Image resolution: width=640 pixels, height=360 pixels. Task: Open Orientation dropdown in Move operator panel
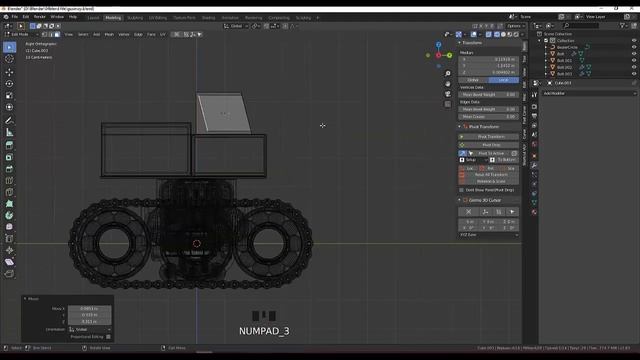(x=90, y=329)
